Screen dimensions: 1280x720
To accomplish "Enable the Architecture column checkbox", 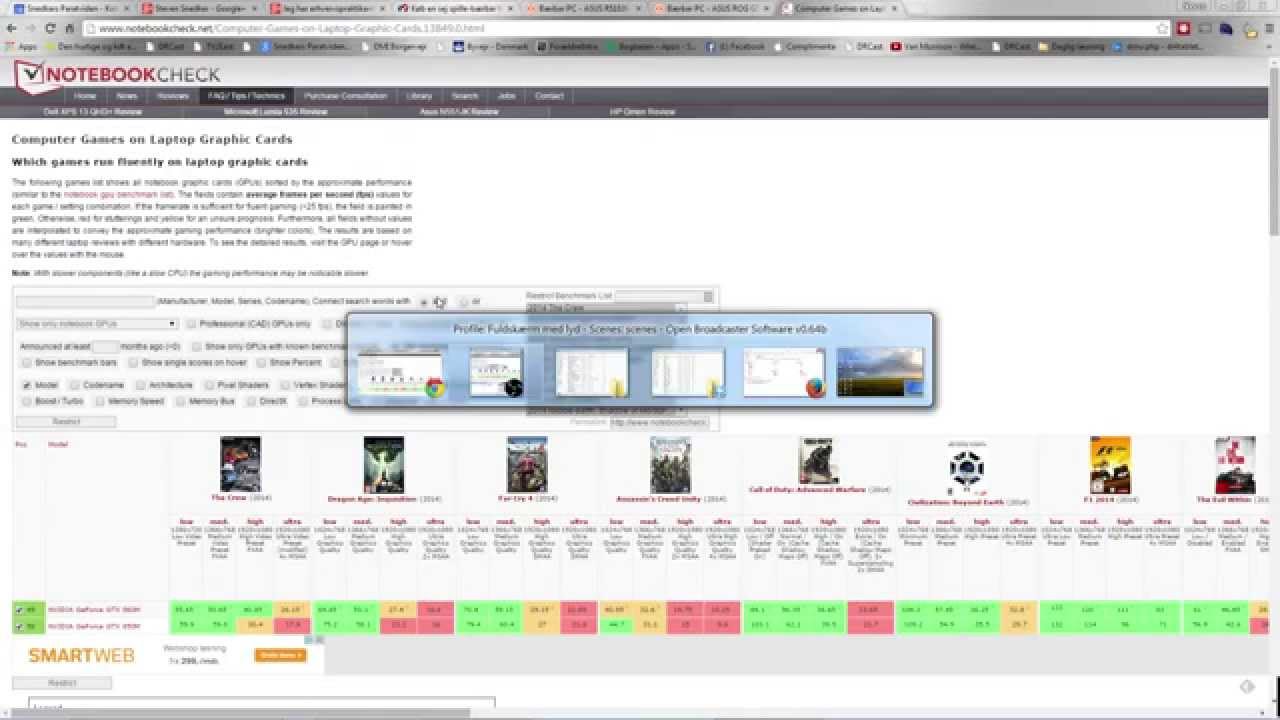I will point(140,385).
